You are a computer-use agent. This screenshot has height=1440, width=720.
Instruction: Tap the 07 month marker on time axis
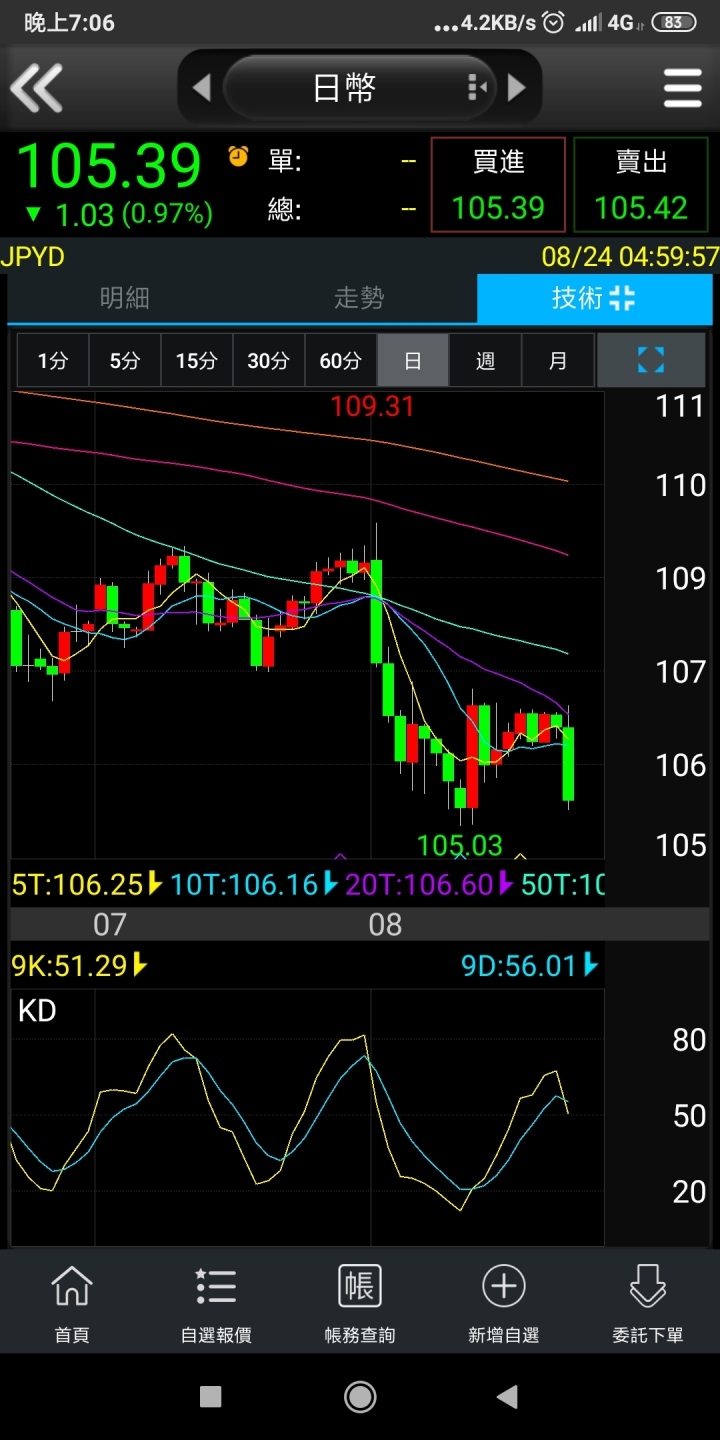(x=110, y=924)
